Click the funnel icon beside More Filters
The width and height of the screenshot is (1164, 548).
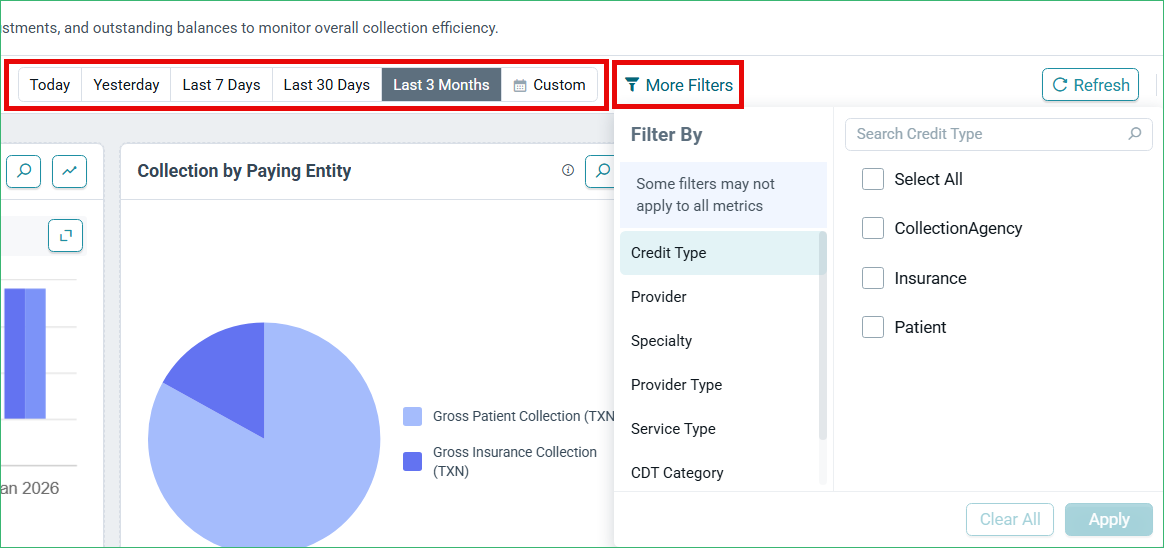632,85
